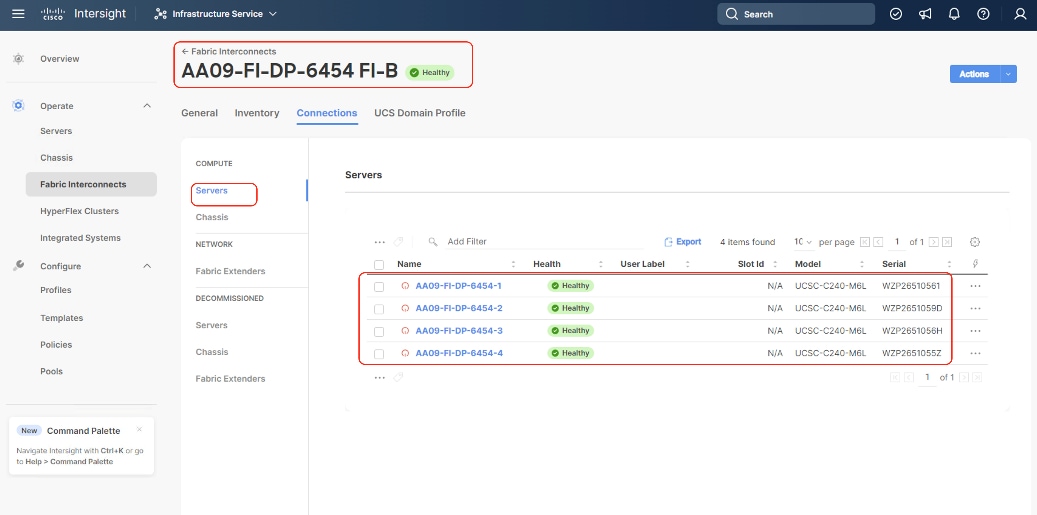
Task: Open the bulk actions ellipsis below table
Action: (x=380, y=377)
